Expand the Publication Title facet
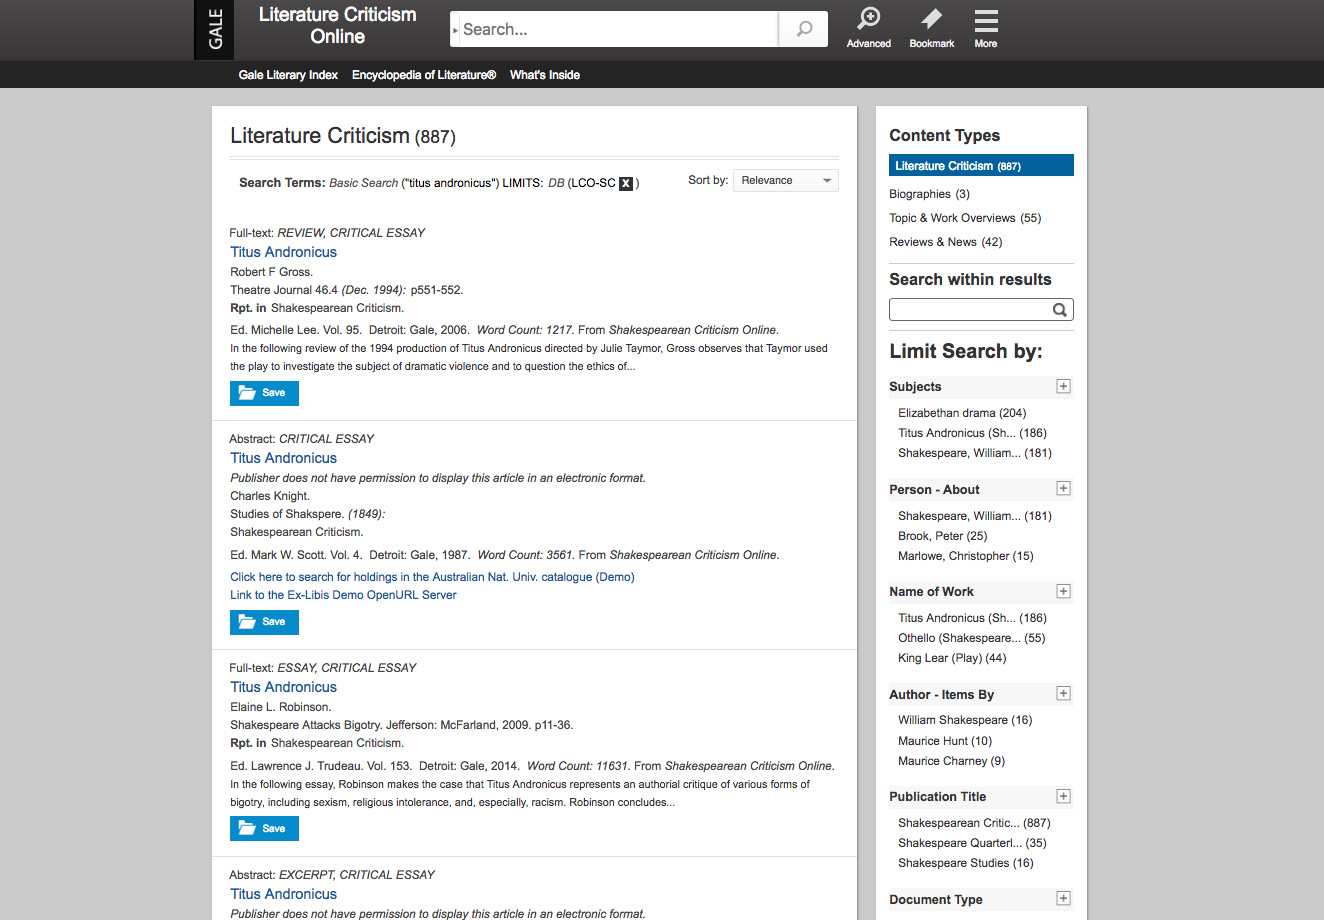 click(x=1063, y=796)
